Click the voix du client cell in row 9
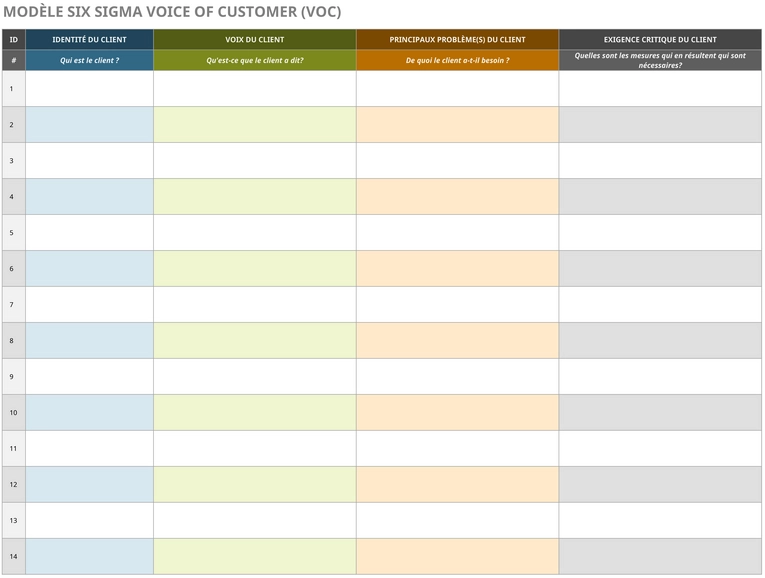Viewport: 765px width, 578px height. coord(255,377)
